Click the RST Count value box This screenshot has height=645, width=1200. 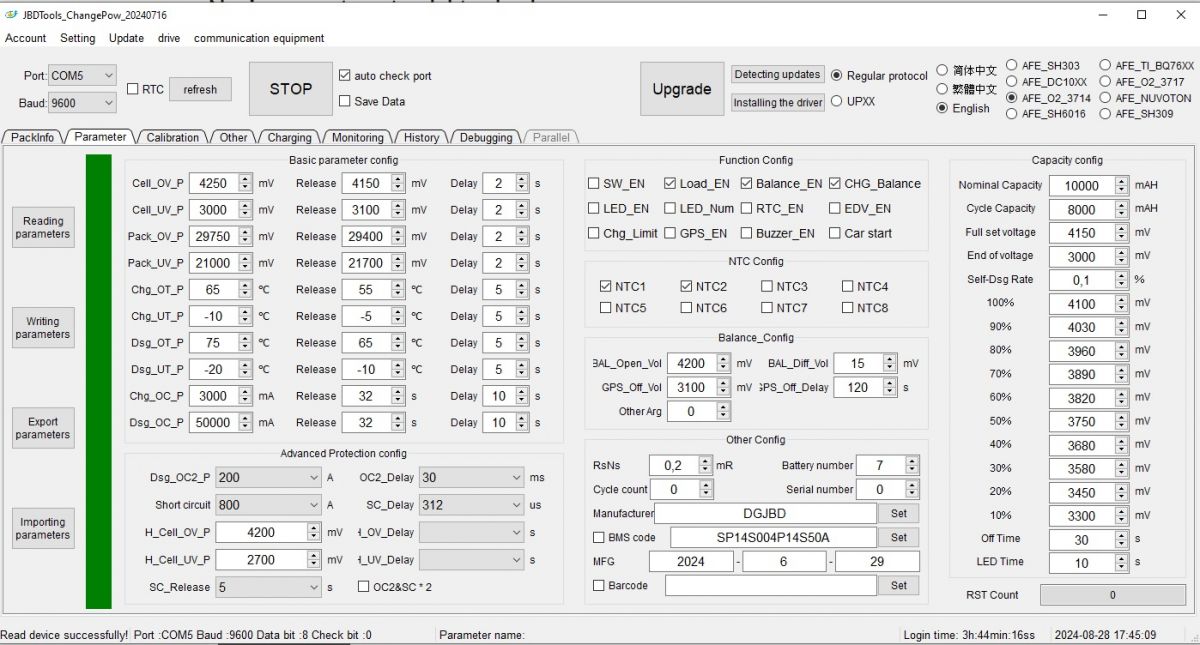(x=1112, y=595)
